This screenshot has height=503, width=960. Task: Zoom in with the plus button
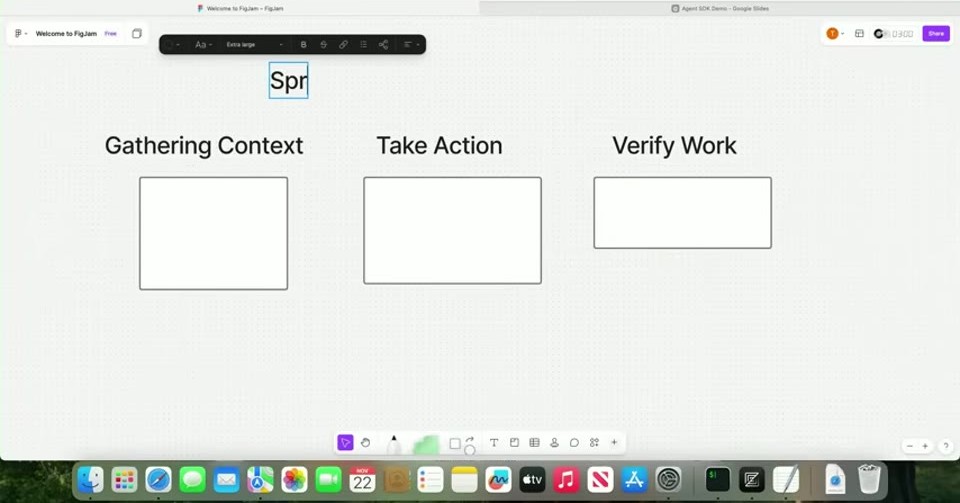(x=925, y=446)
